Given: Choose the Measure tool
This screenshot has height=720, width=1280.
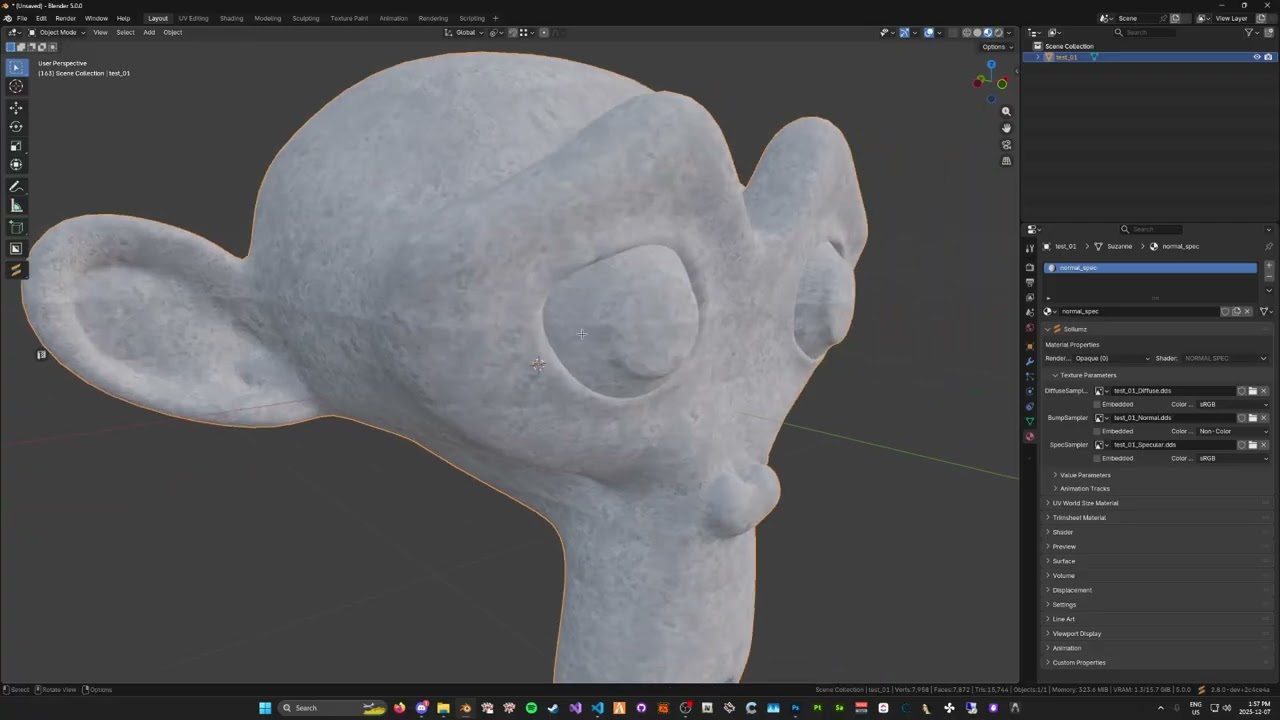Looking at the screenshot, I should [x=16, y=206].
